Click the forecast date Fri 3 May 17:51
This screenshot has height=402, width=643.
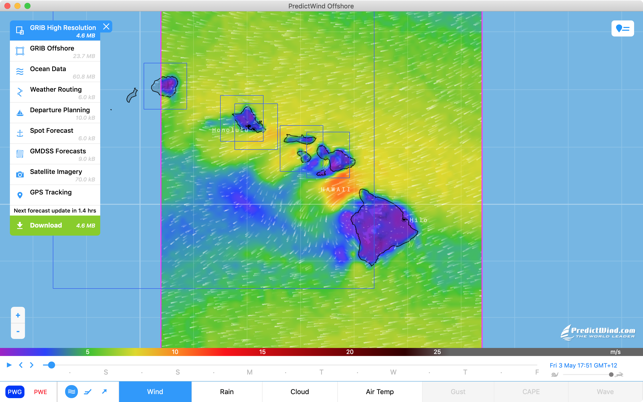coord(583,365)
